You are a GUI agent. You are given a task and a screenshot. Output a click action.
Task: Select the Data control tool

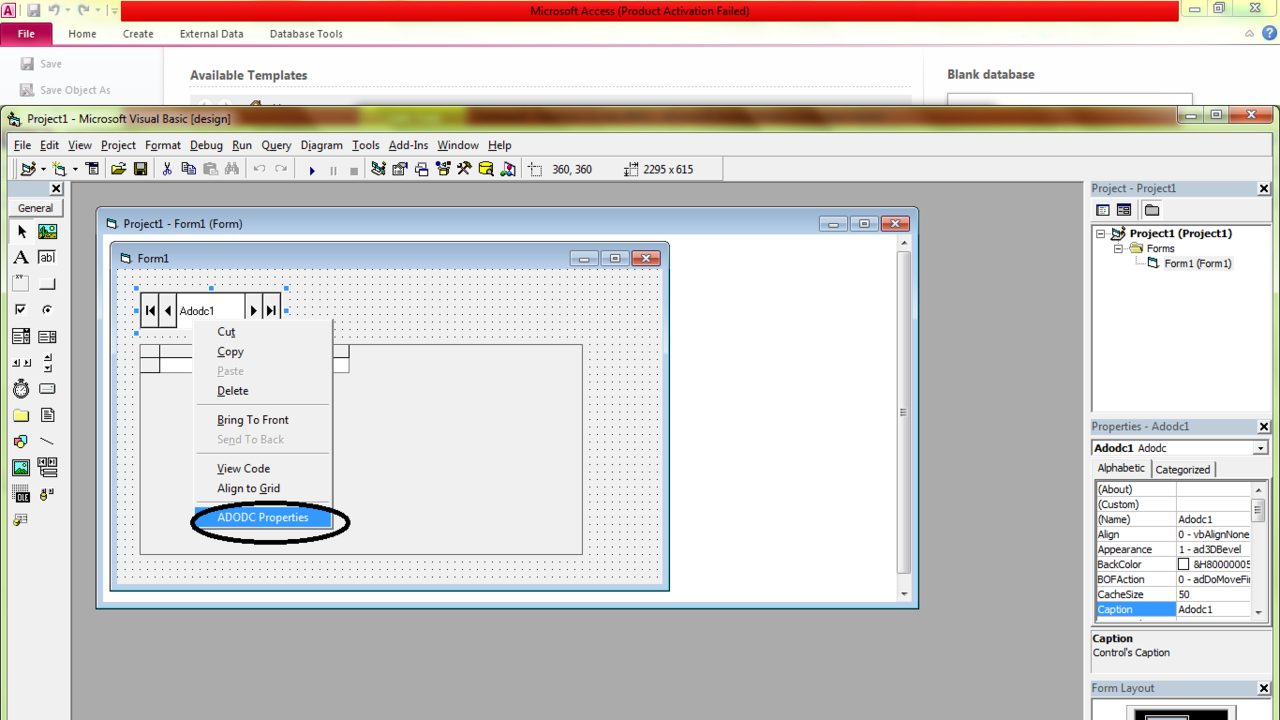click(47, 467)
